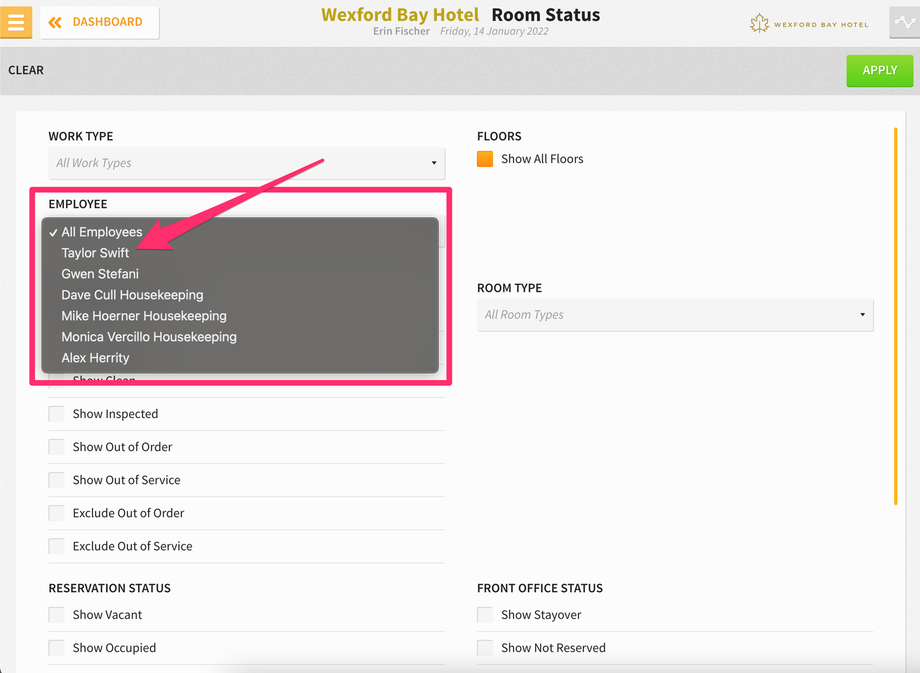Check the Show Occupied checkbox

coord(56,648)
